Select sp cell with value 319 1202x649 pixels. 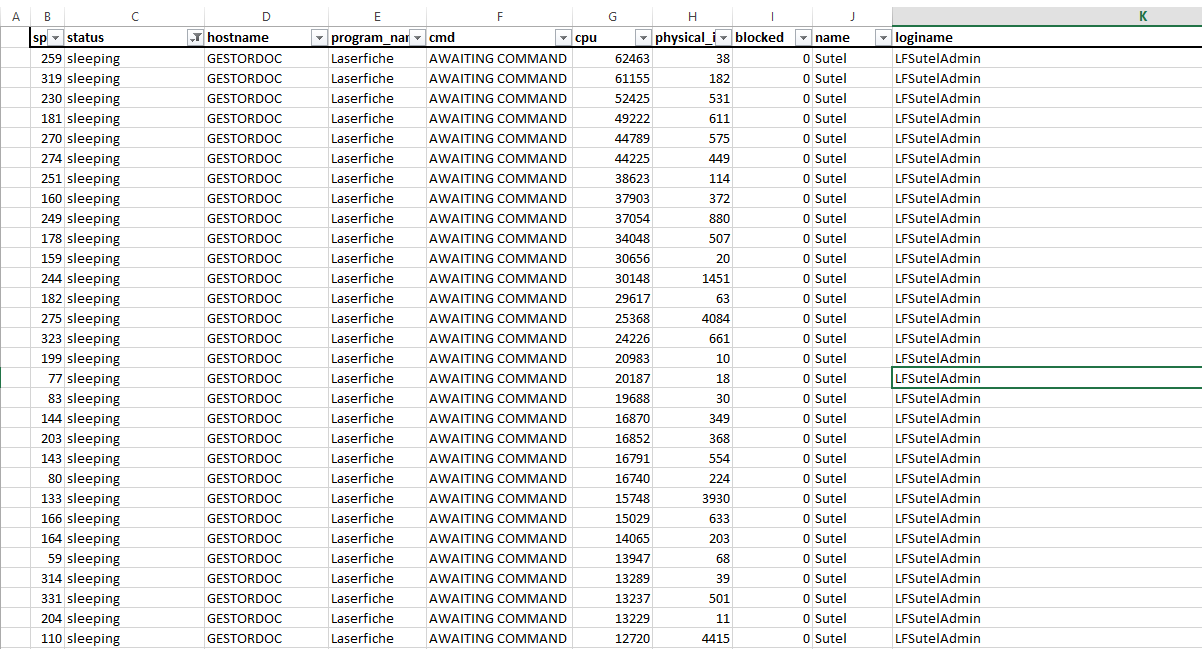47,78
